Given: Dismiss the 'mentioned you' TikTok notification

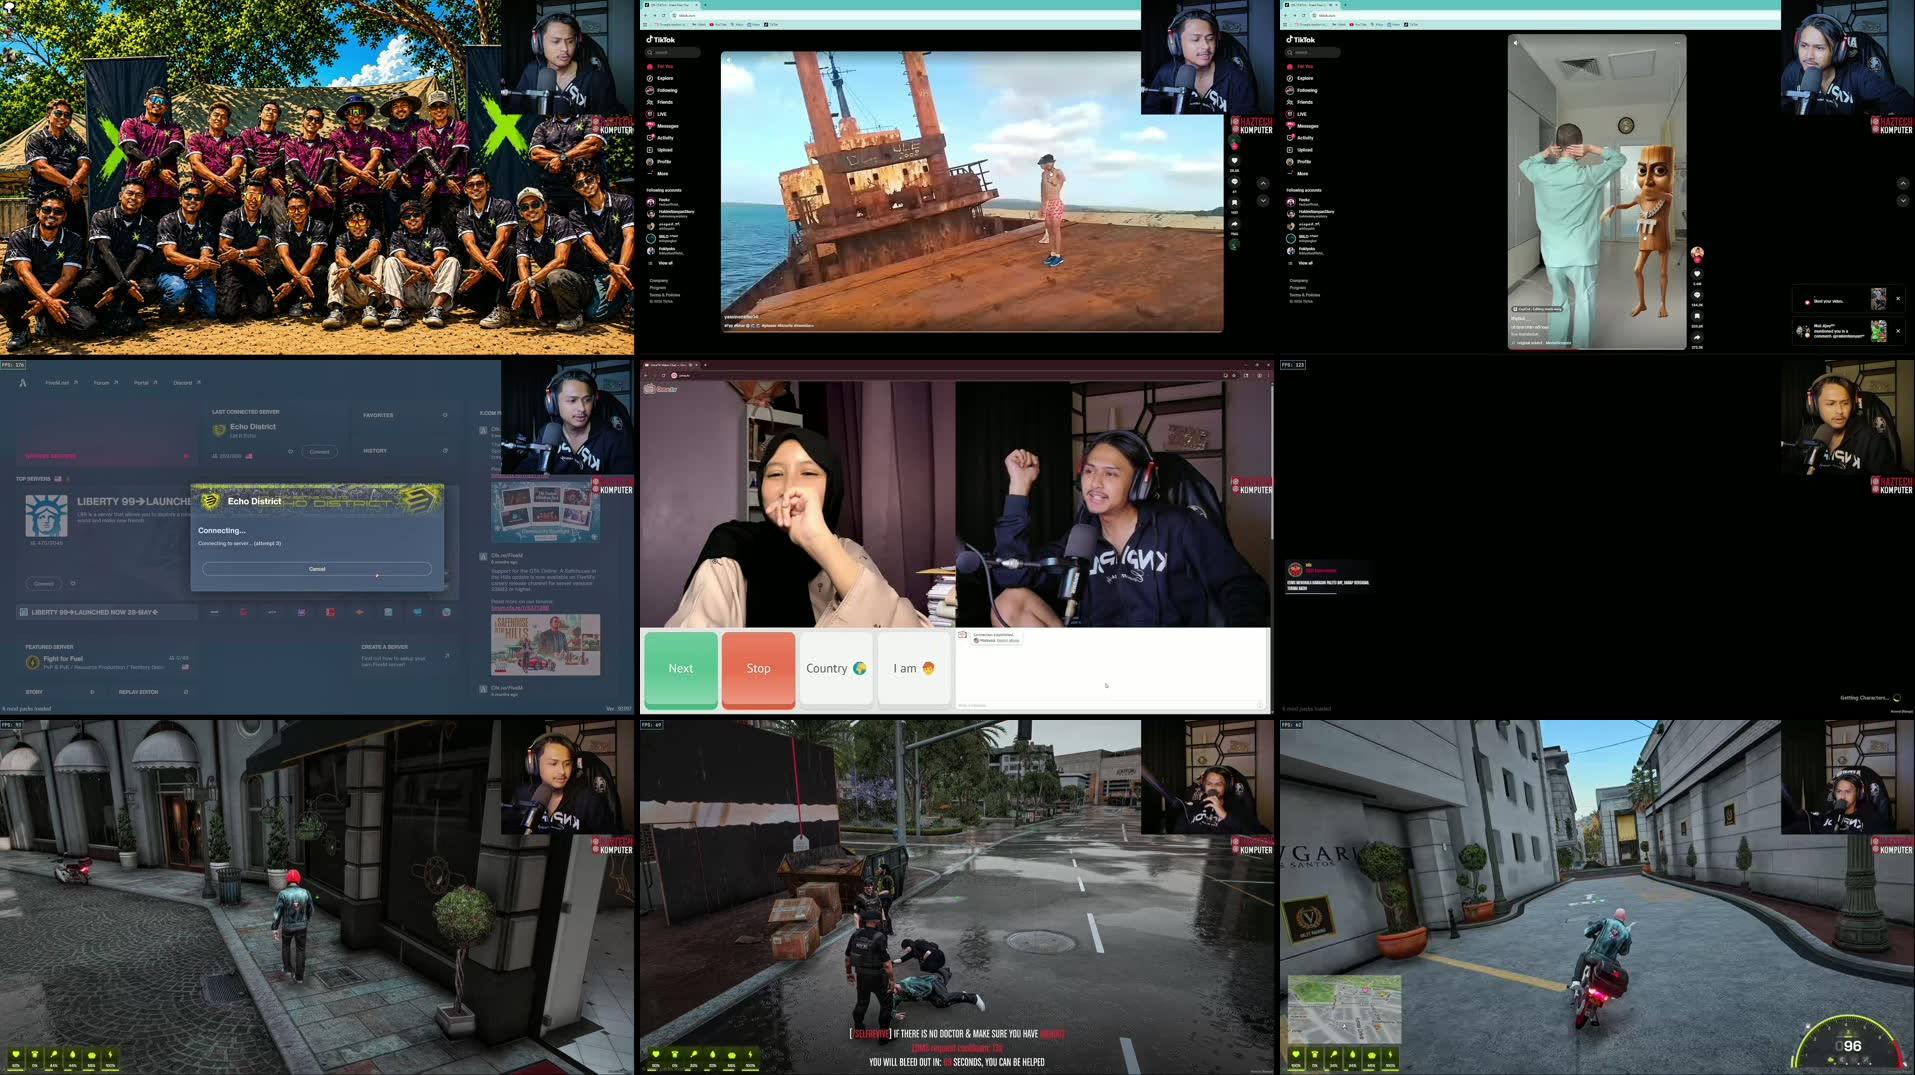Looking at the screenshot, I should coord(1898,331).
